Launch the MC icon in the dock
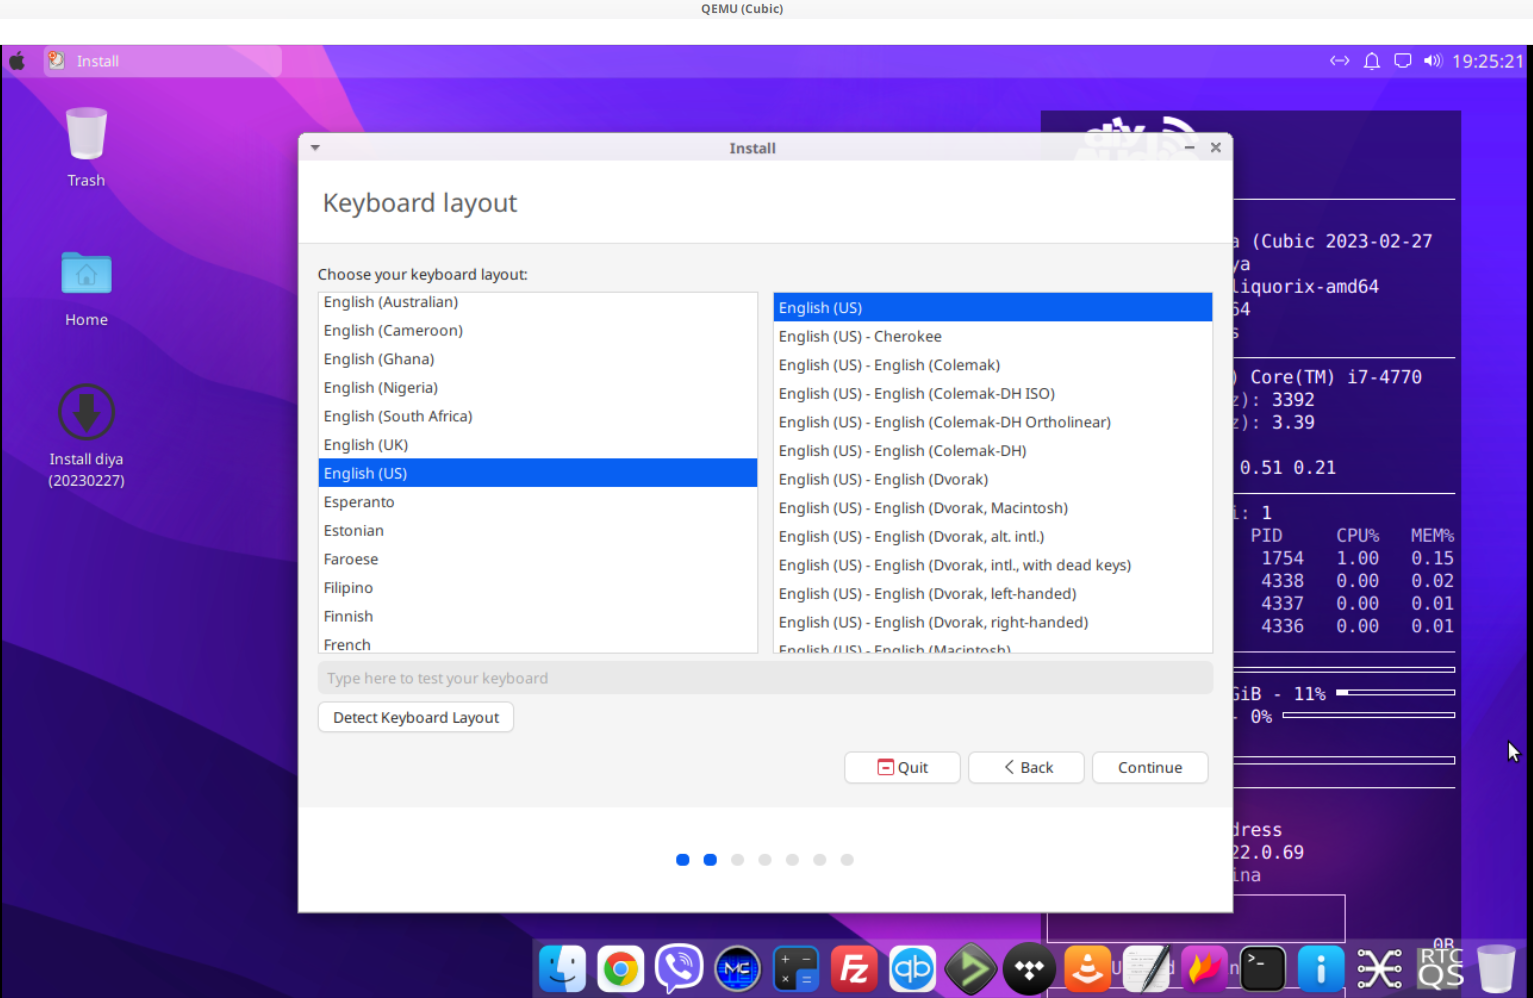 tap(737, 968)
